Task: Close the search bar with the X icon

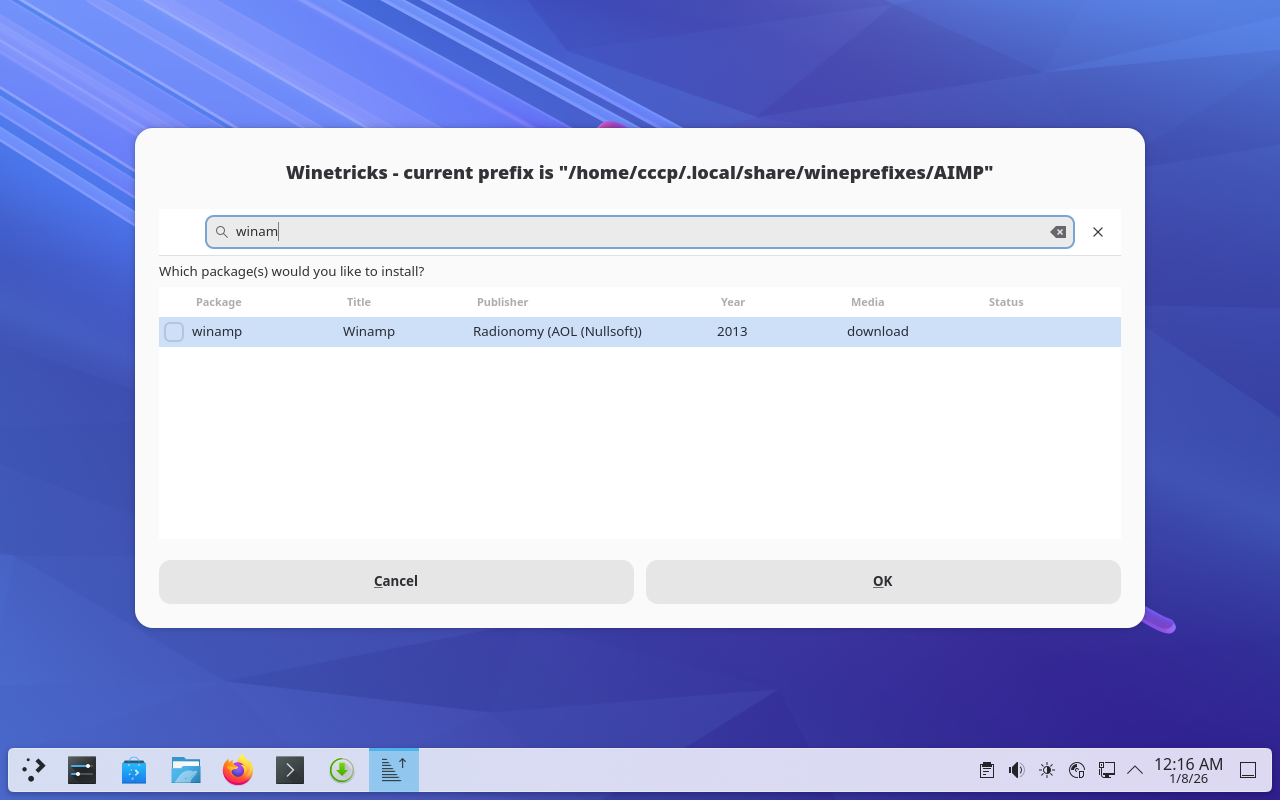Action: pyautogui.click(x=1098, y=232)
